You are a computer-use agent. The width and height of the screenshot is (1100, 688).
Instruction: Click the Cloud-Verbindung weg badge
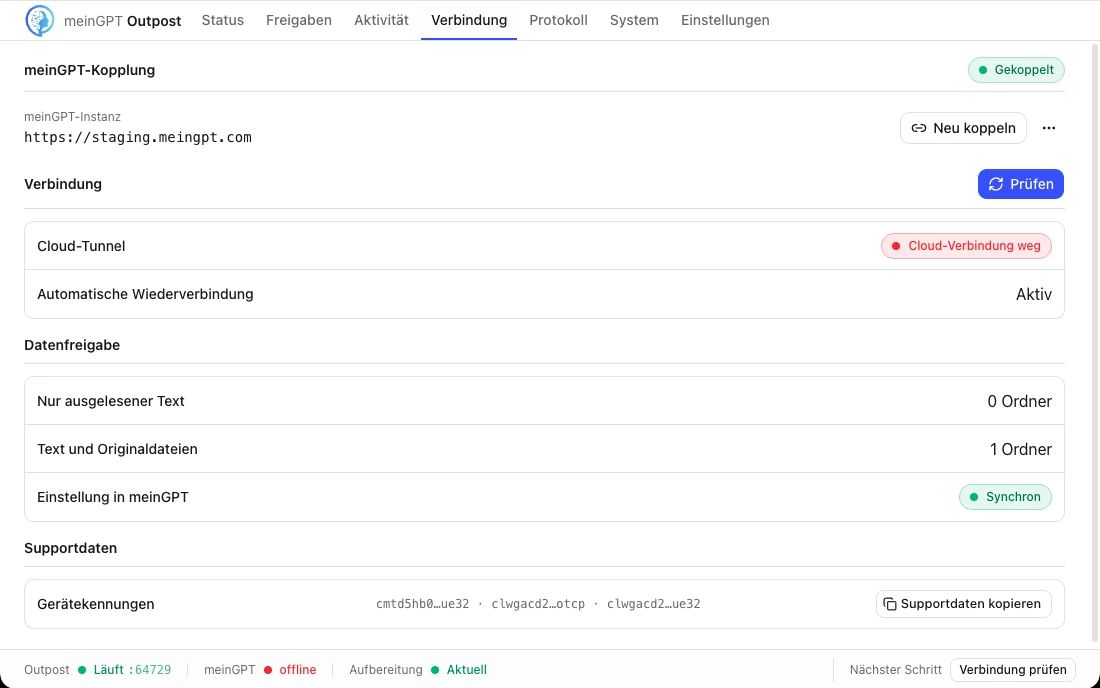click(x=966, y=246)
